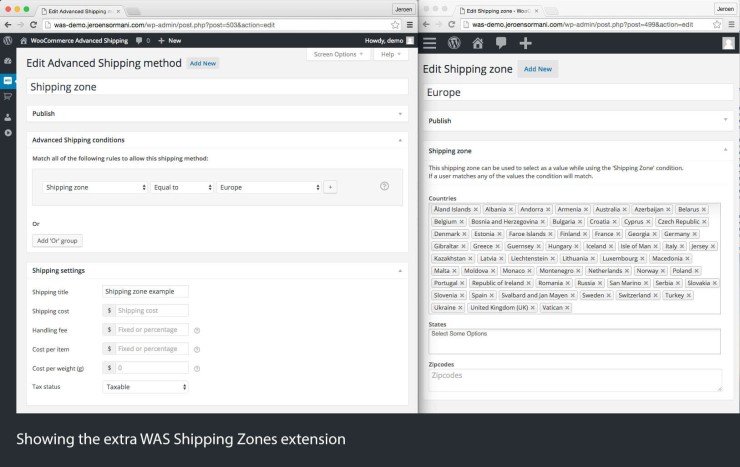Screen dimensions: 740x467
Task: Open the Equal to operator dropdown
Action: coord(182,187)
